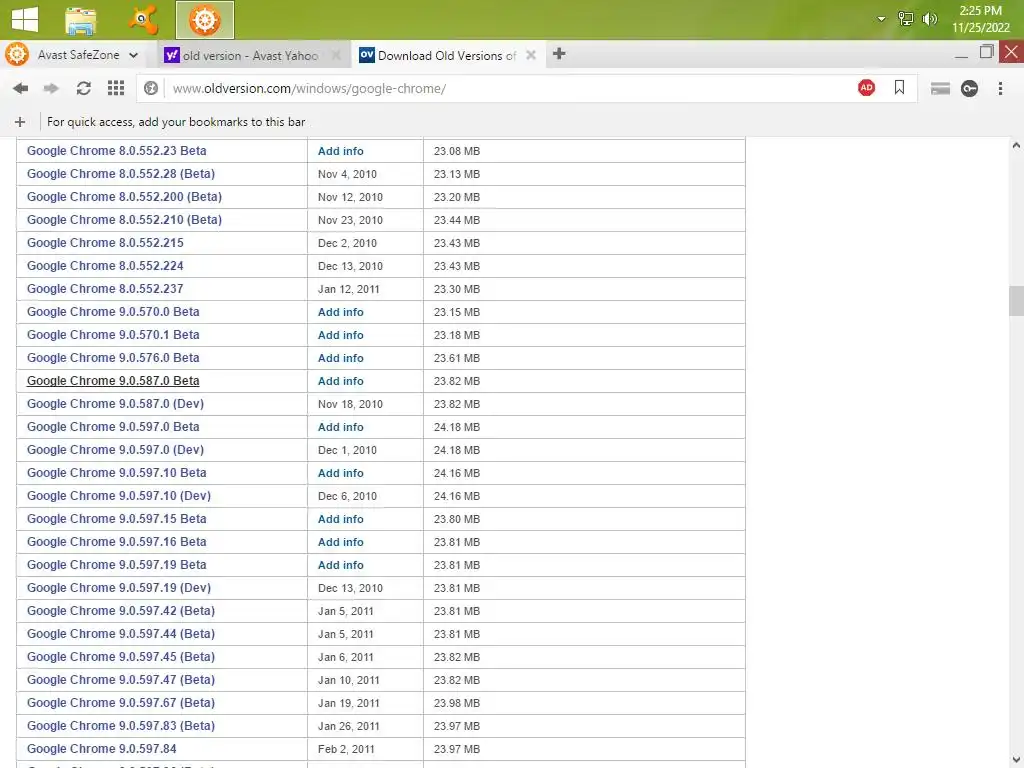1024x768 pixels.
Task: Open the browser three-dot menu
Action: point(1000,88)
